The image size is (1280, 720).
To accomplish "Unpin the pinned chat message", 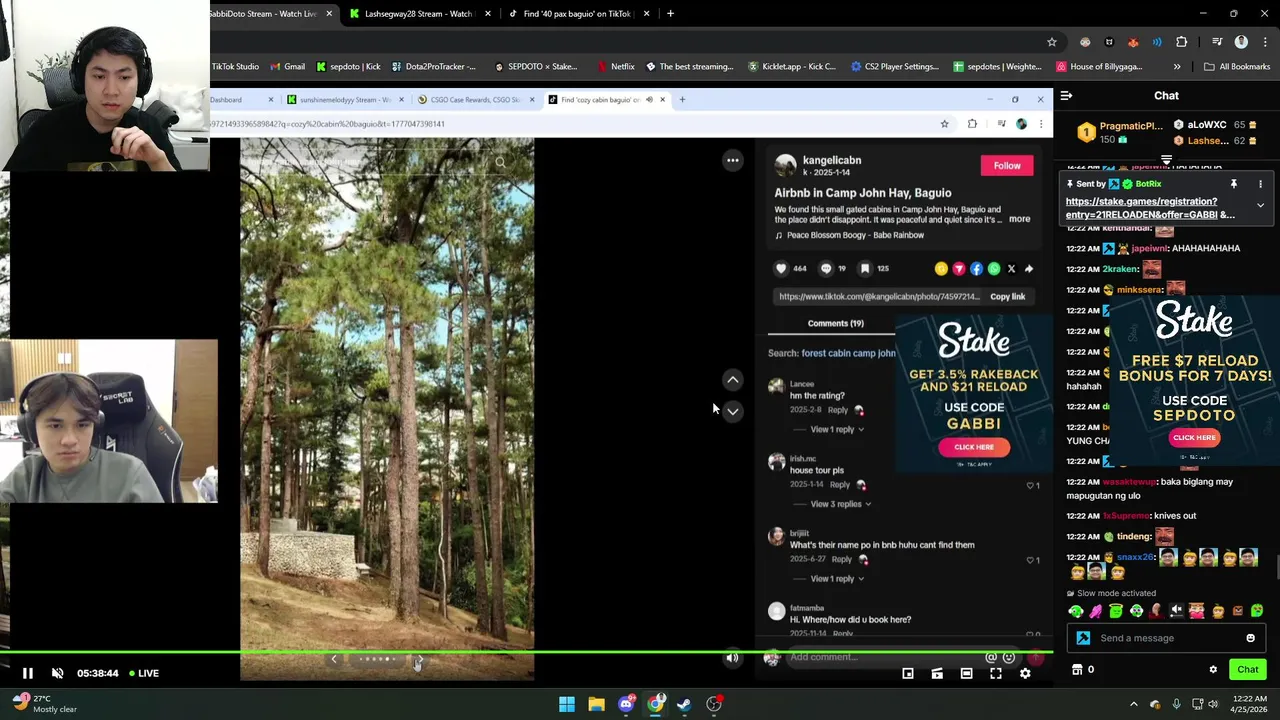I will 1234,184.
